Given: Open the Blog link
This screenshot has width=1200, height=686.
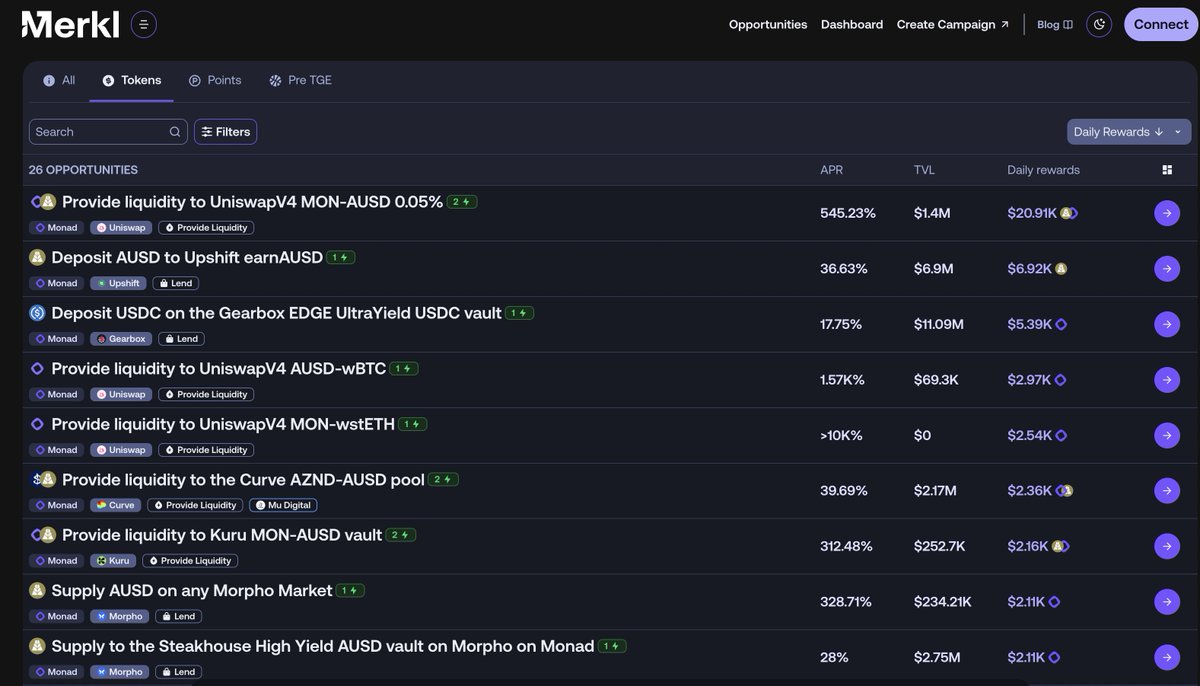Looking at the screenshot, I should tap(1055, 24).
